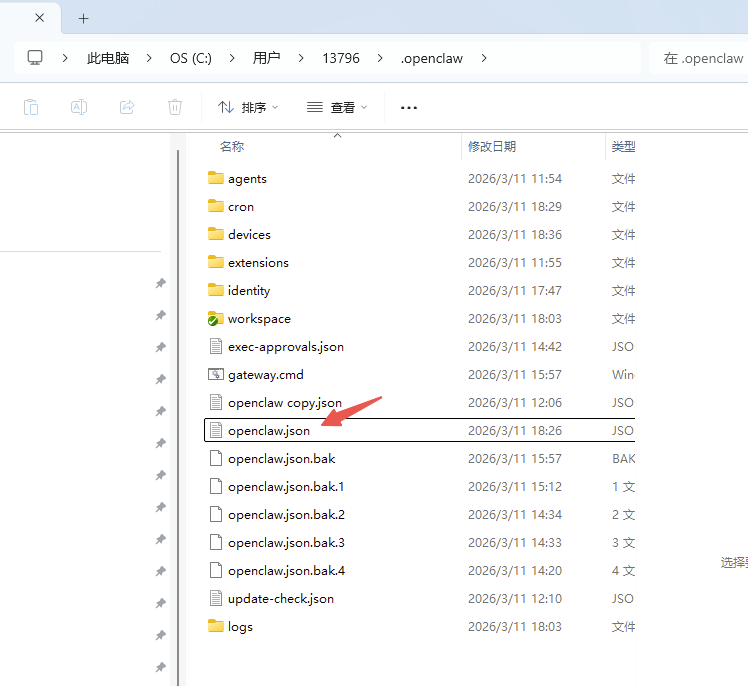Select gateway.cmd file icon
The image size is (748, 686).
pyautogui.click(x=216, y=374)
